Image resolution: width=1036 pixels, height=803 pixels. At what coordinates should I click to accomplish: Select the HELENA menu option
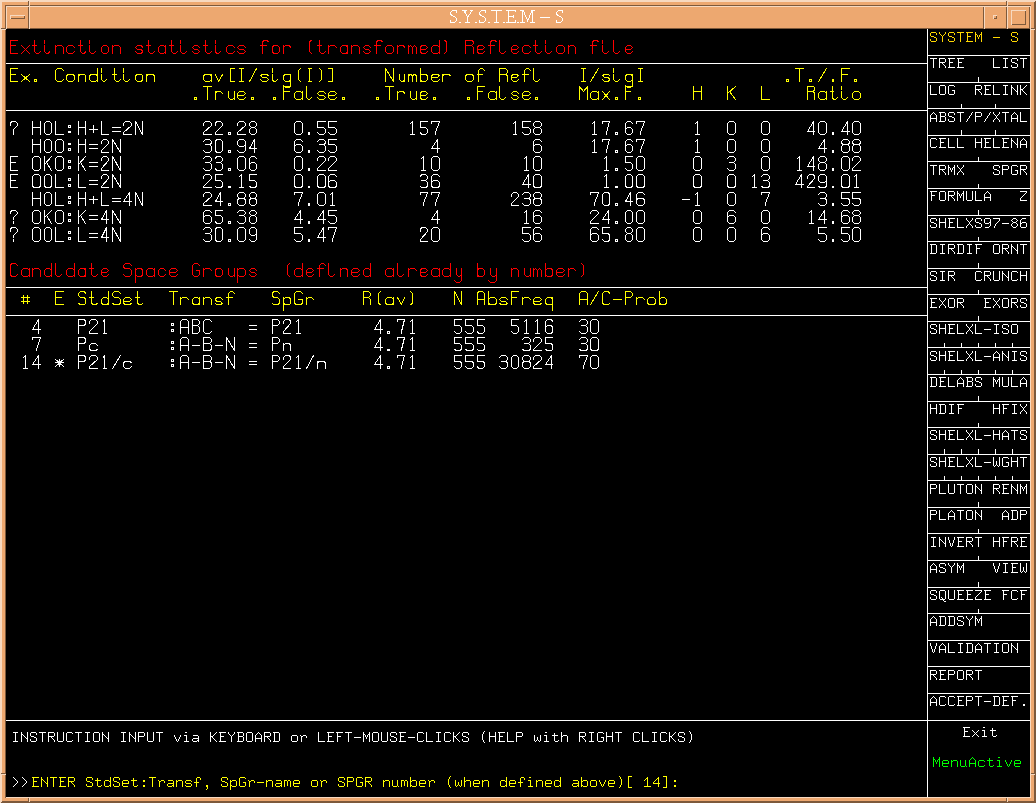[1000, 143]
